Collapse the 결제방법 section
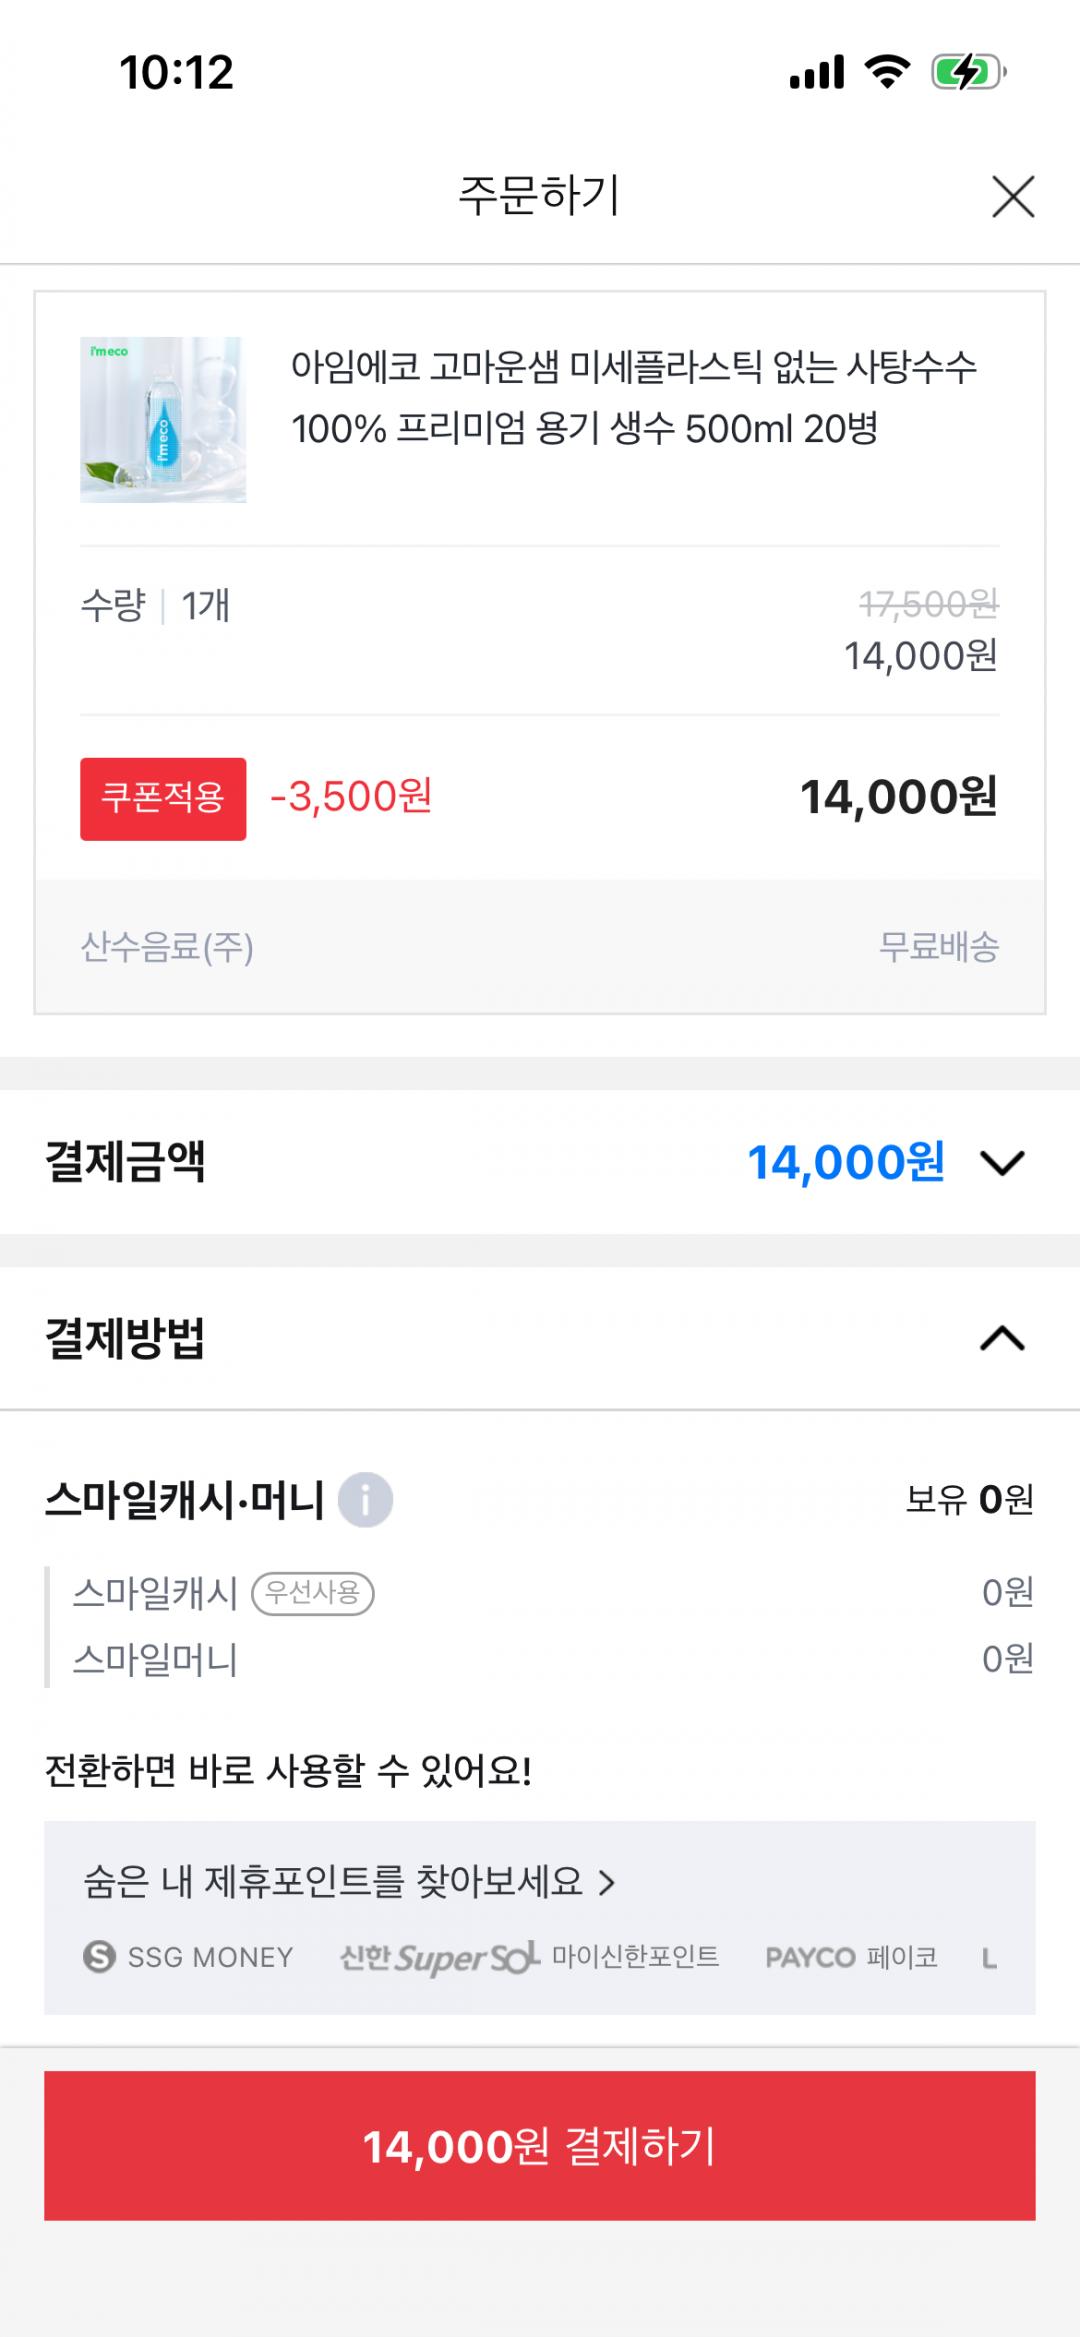This screenshot has width=1080, height=2337. coord(1002,1339)
